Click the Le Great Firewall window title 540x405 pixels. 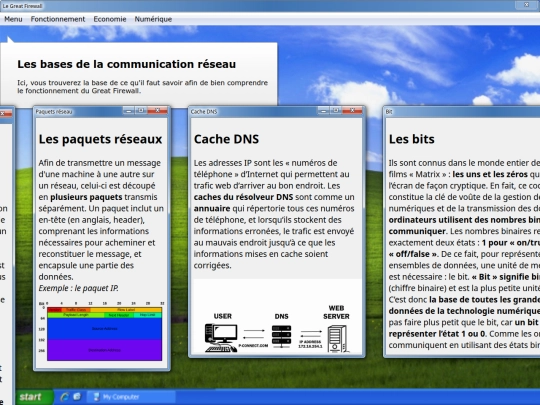23,6
